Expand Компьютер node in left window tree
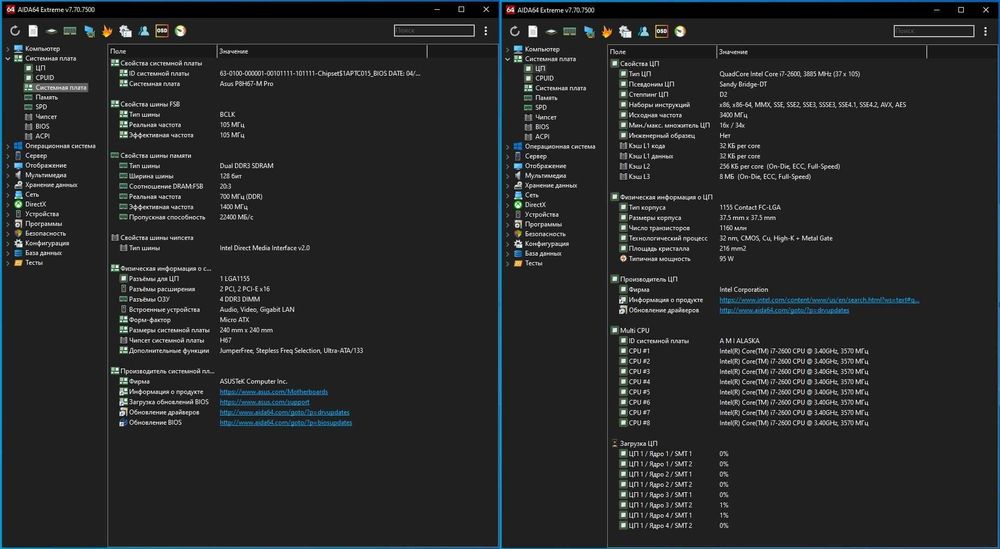 tap(8, 48)
